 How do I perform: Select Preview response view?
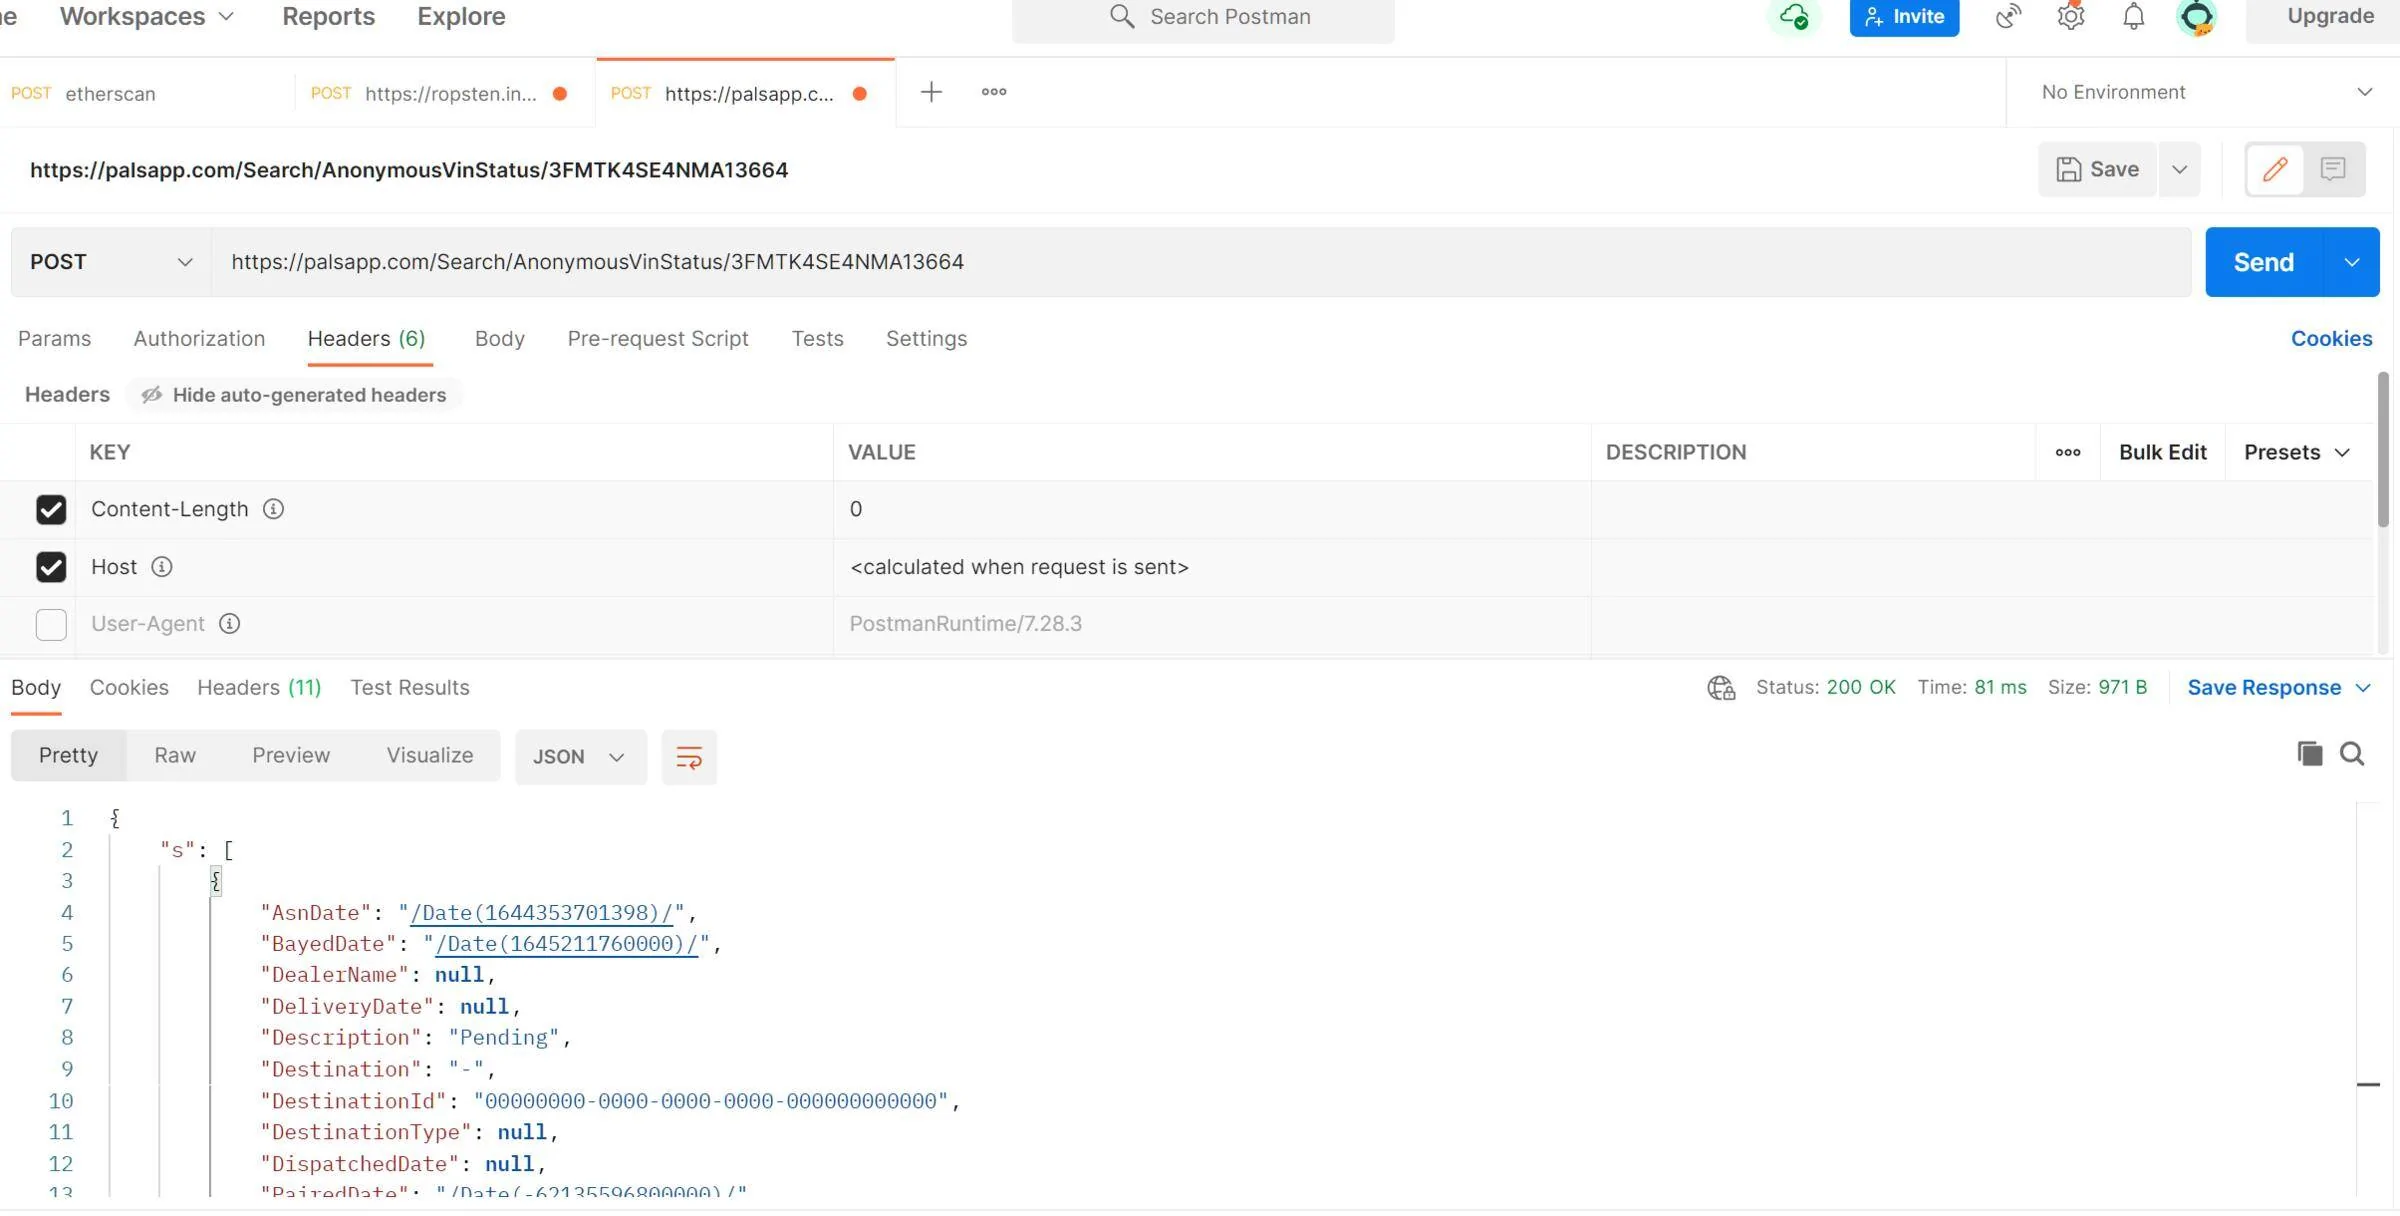[x=291, y=756]
